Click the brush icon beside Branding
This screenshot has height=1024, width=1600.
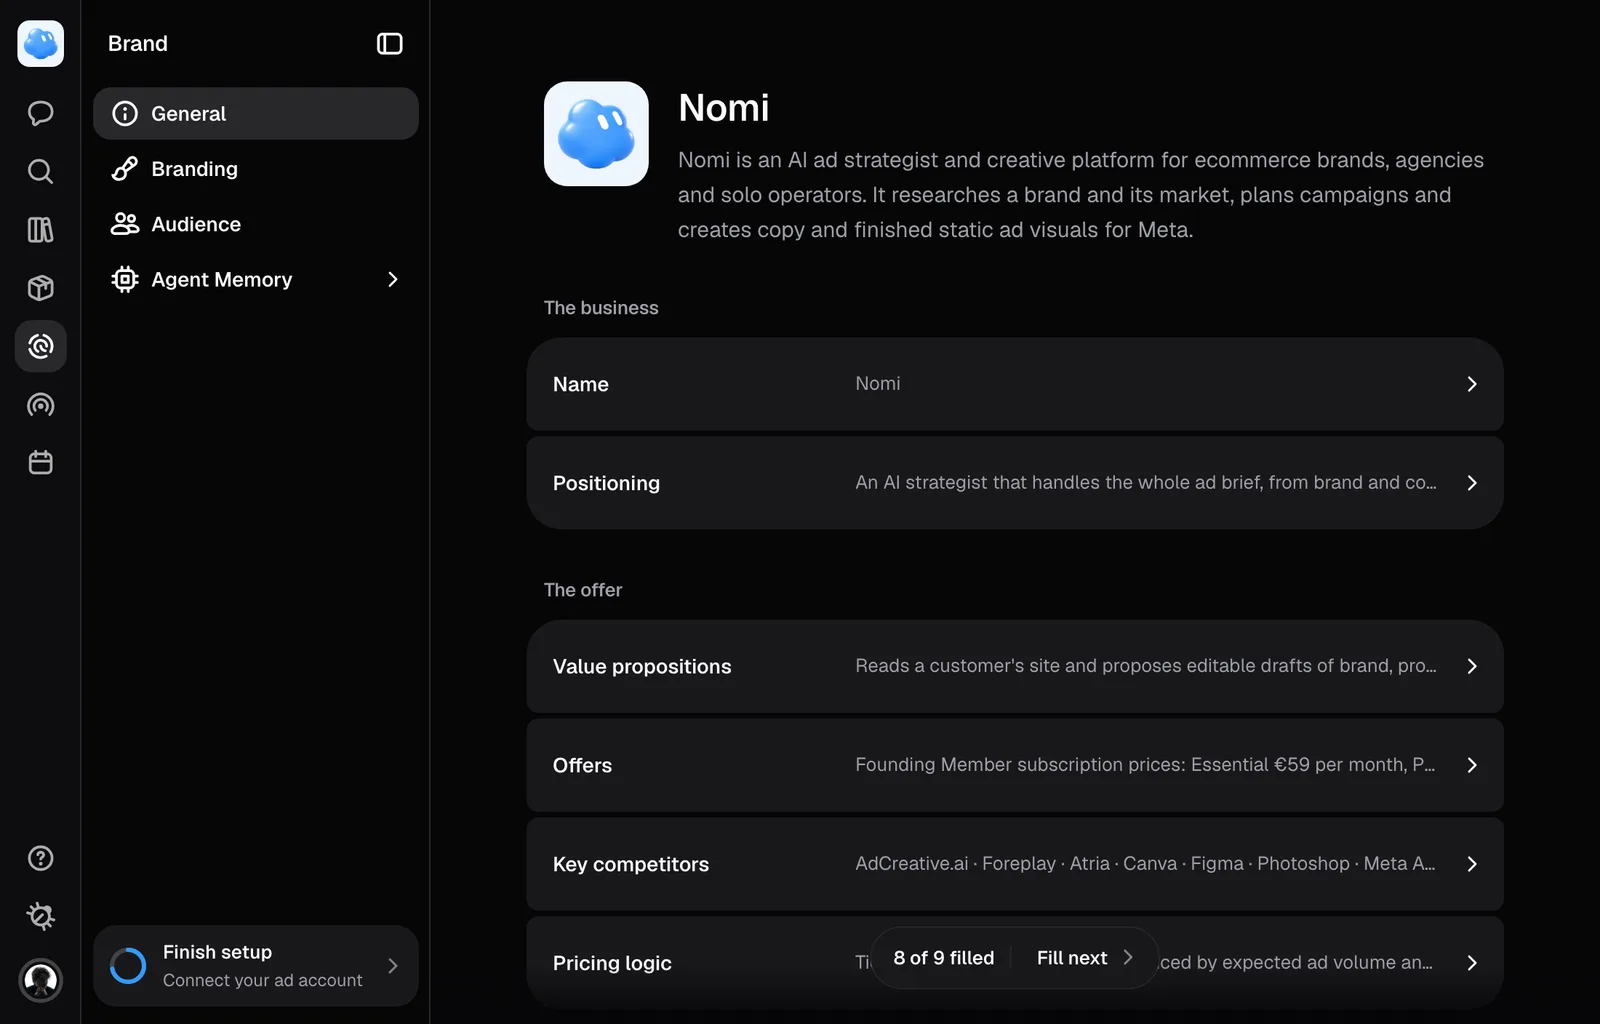coord(125,169)
